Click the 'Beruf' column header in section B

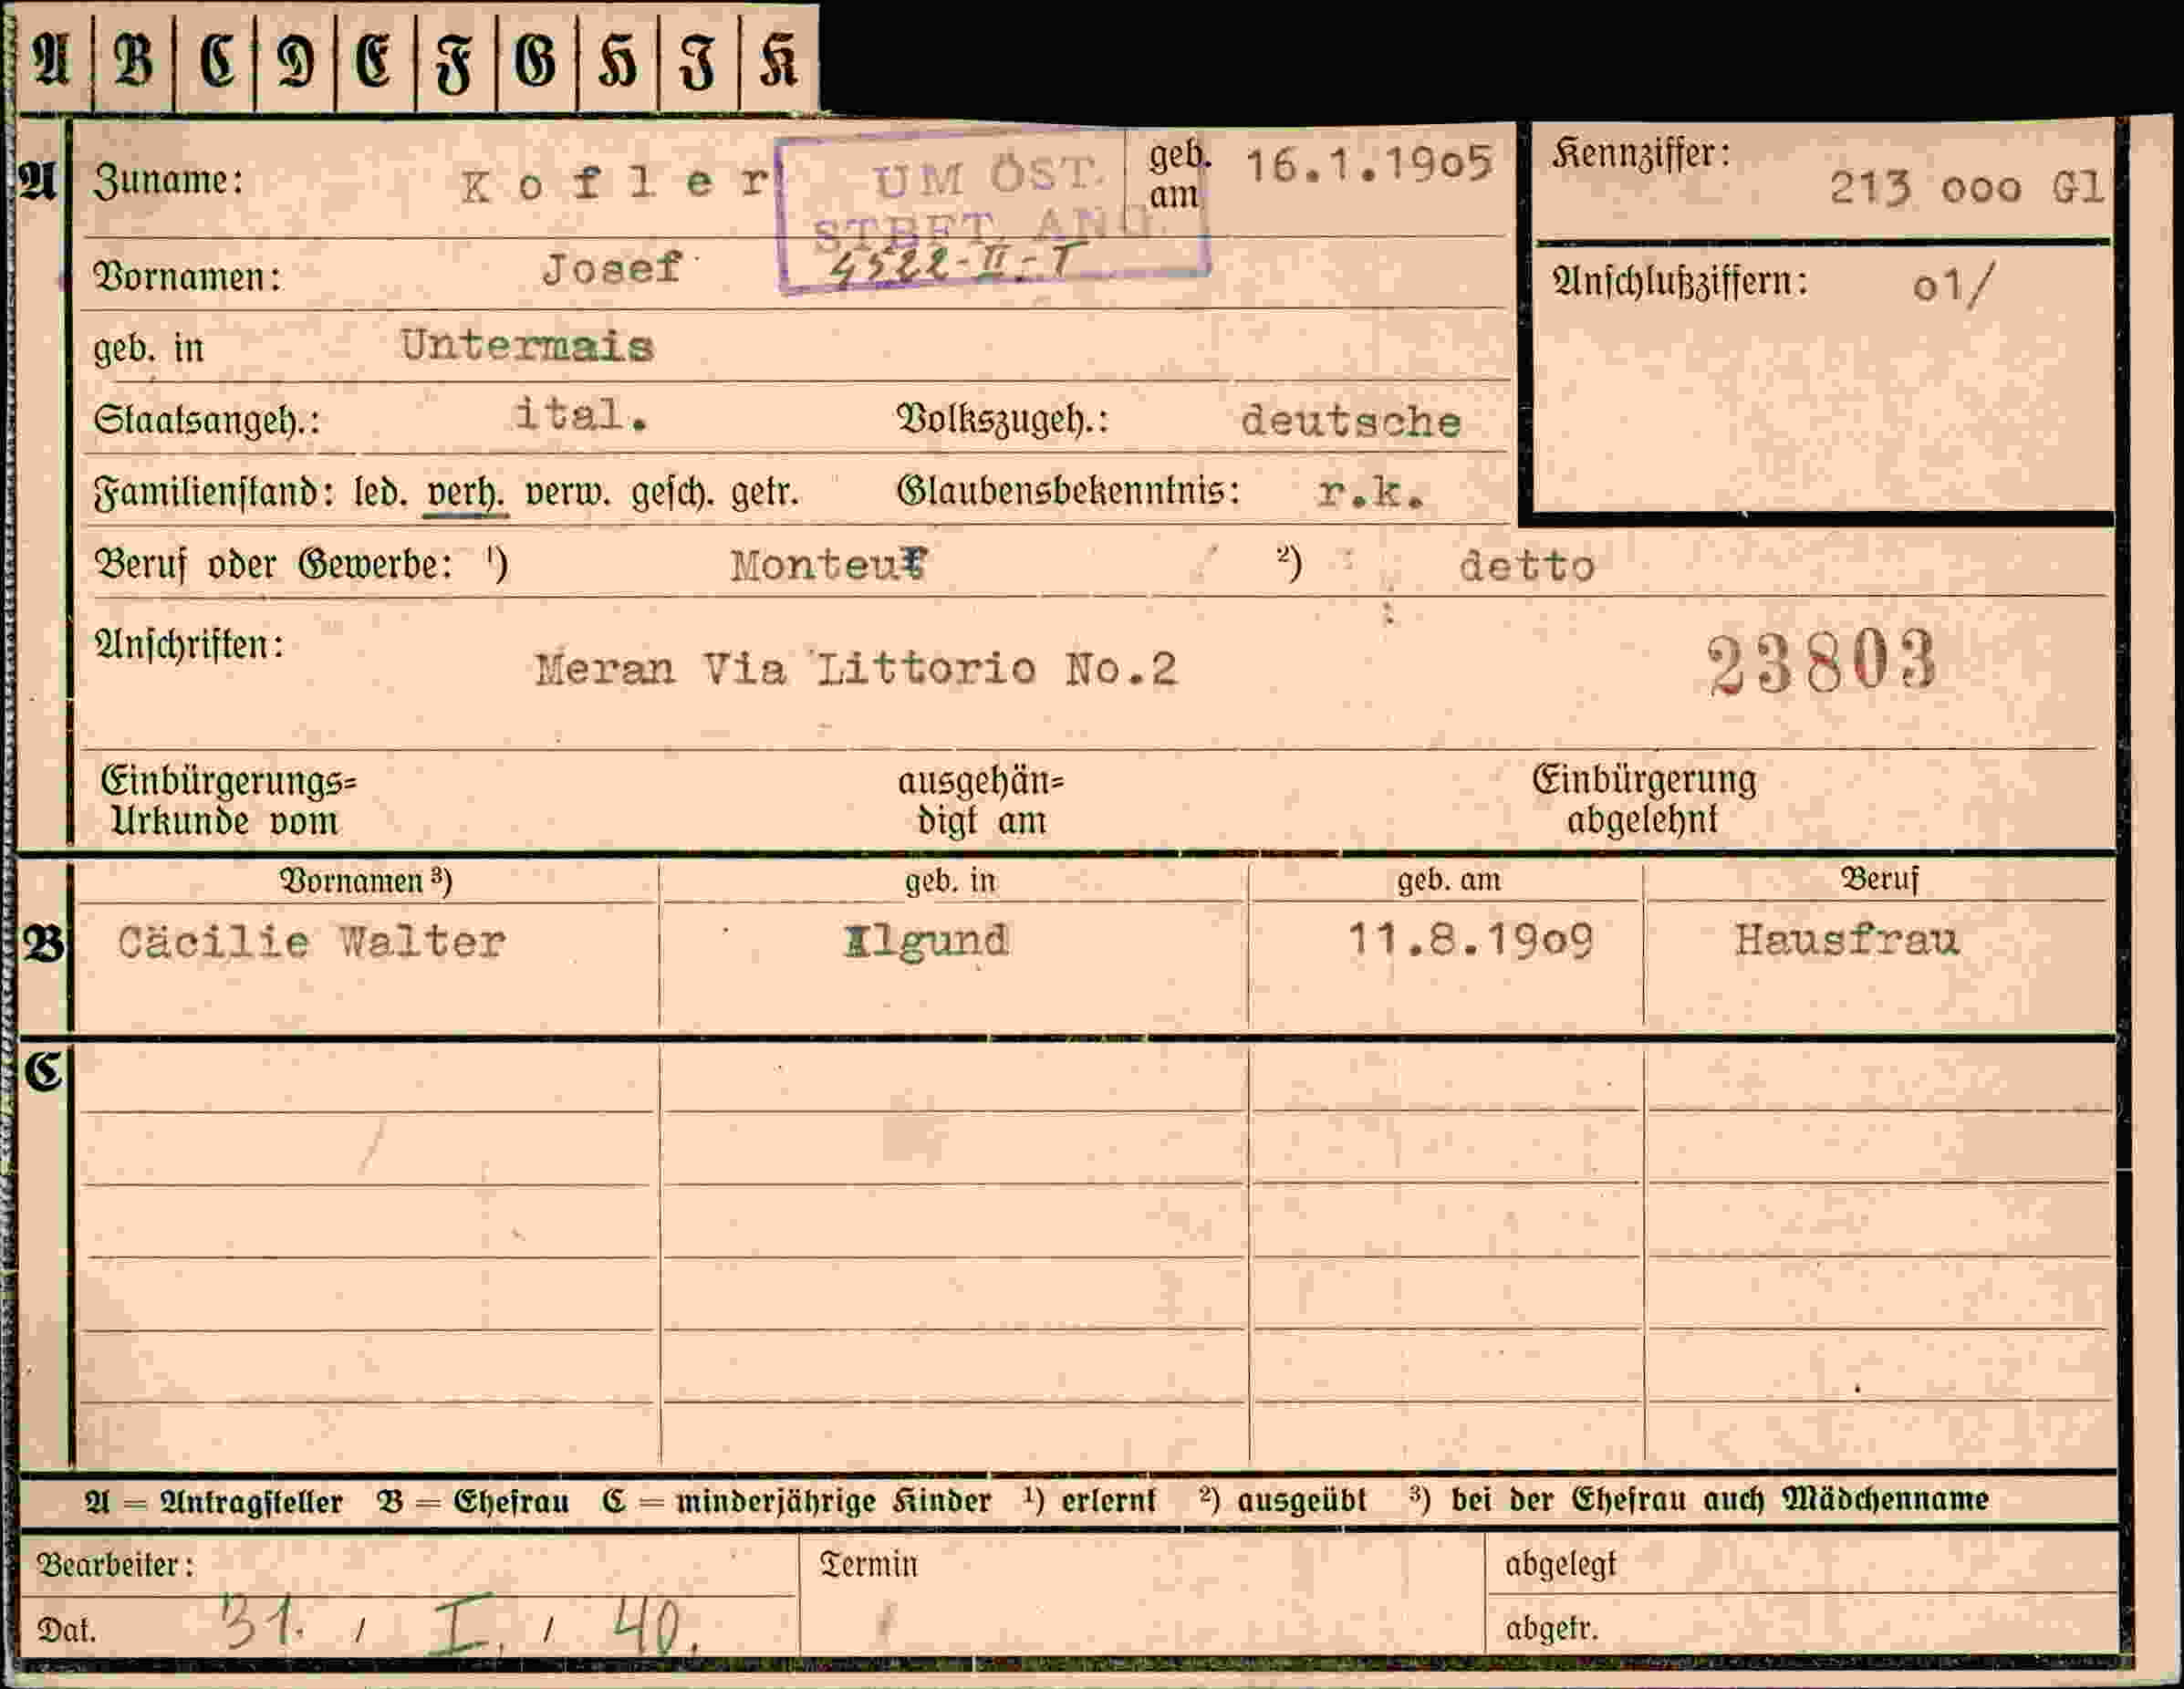click(1880, 880)
